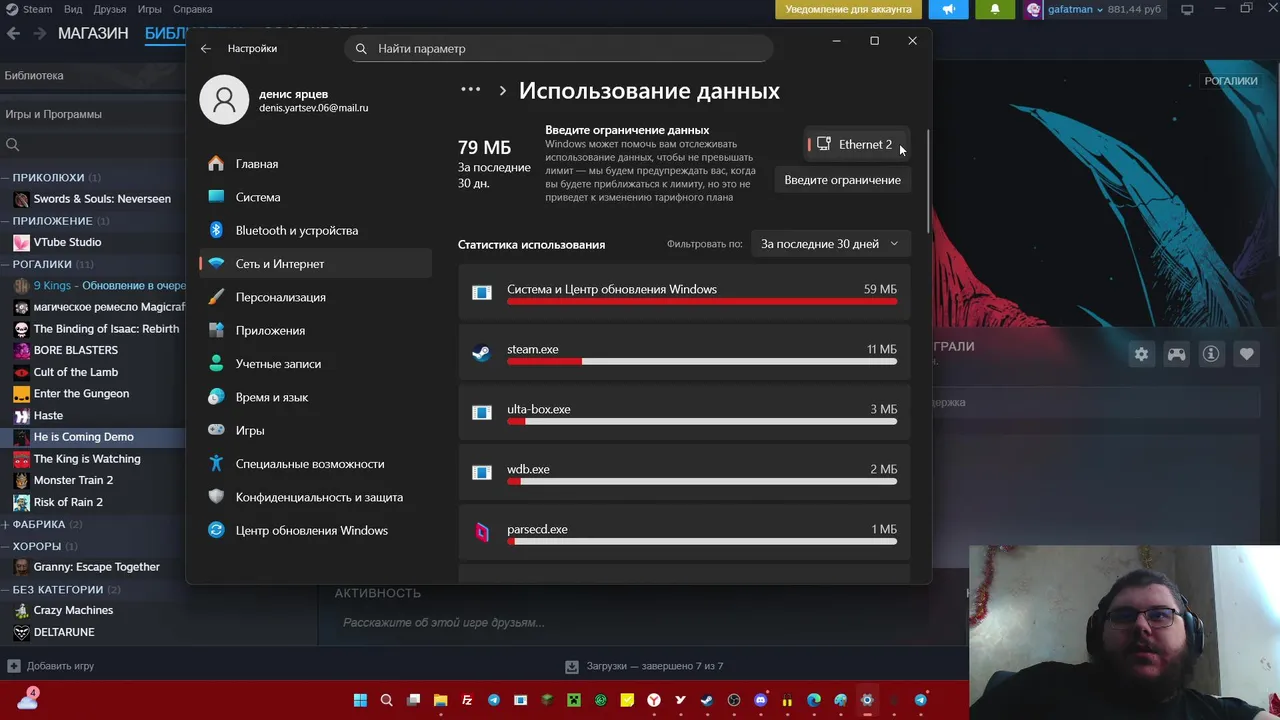Open Minecraft creeper icon on taskbar
Image resolution: width=1280 pixels, height=720 pixels.
574,700
